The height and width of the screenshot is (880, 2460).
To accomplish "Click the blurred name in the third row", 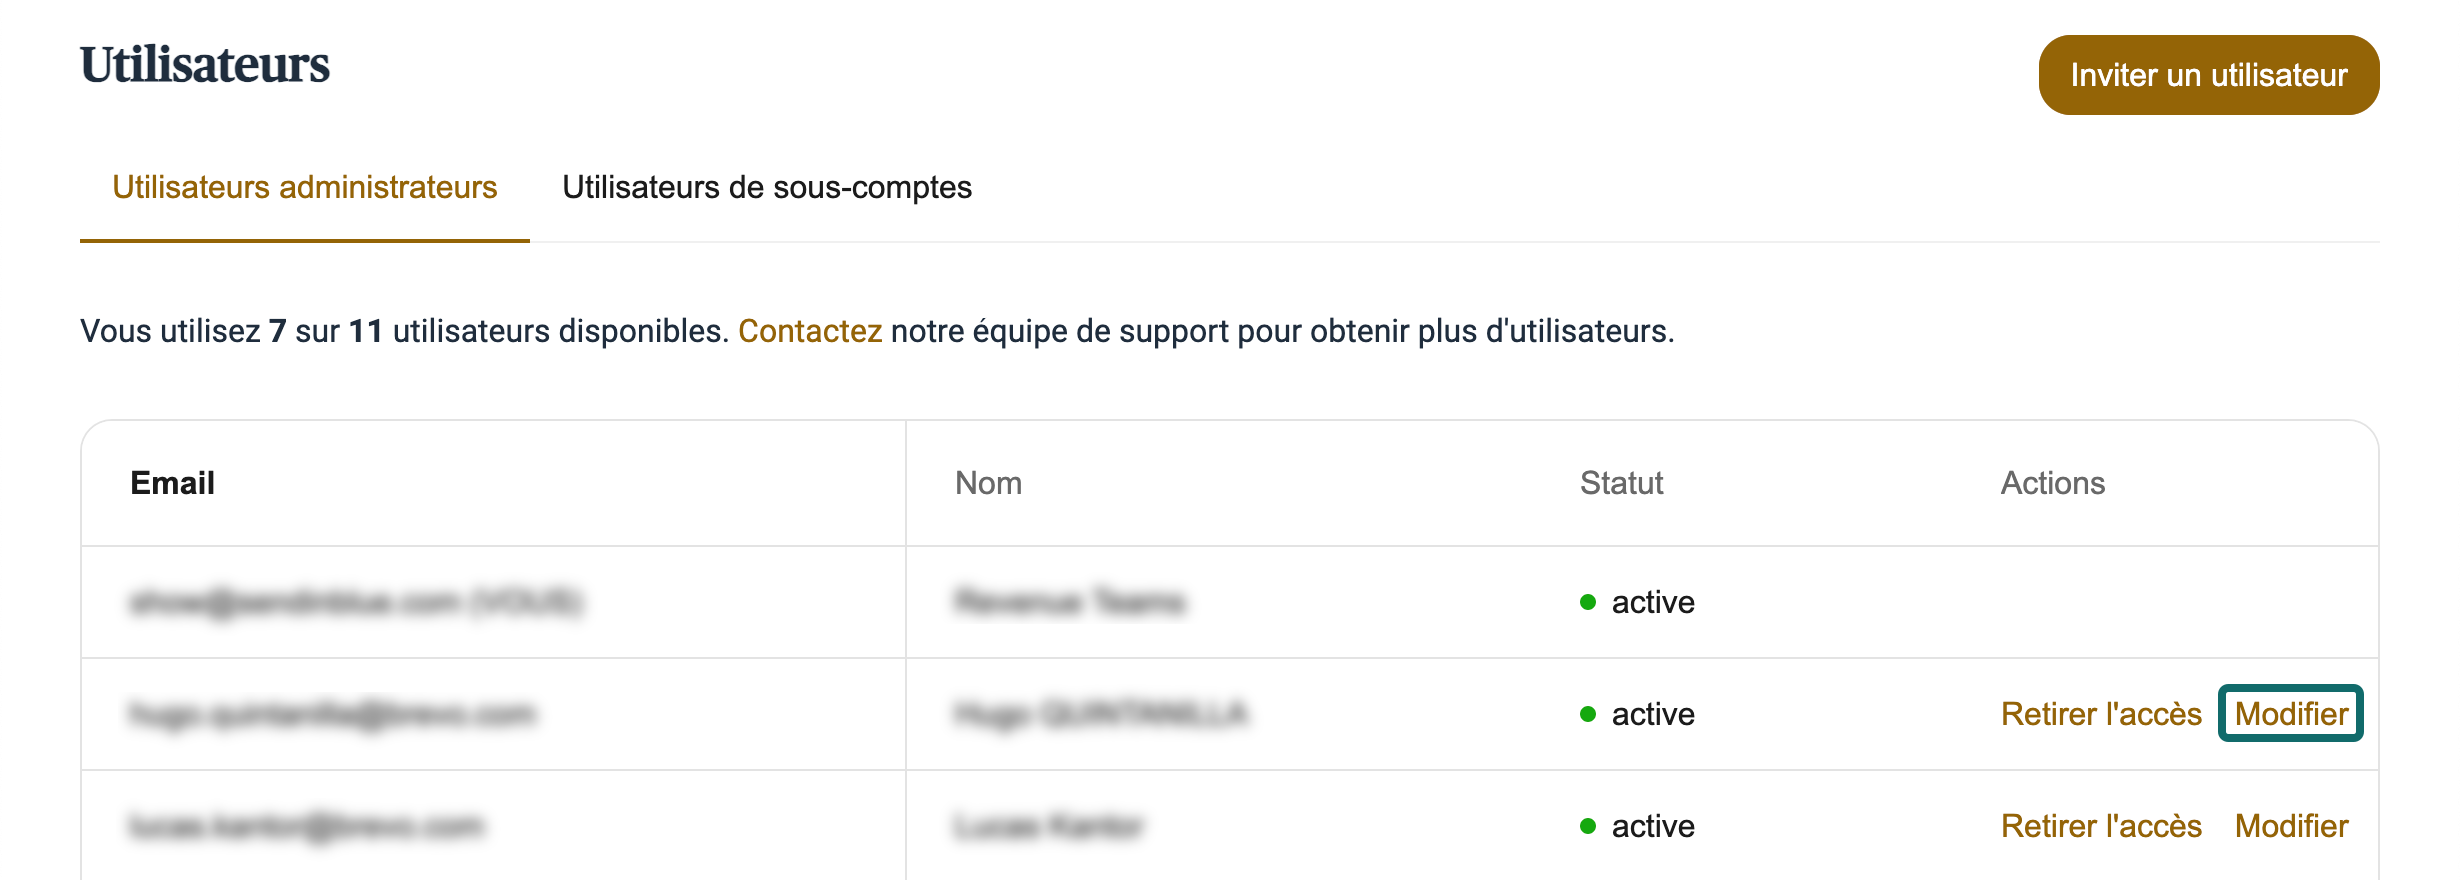I will [x=1048, y=826].
